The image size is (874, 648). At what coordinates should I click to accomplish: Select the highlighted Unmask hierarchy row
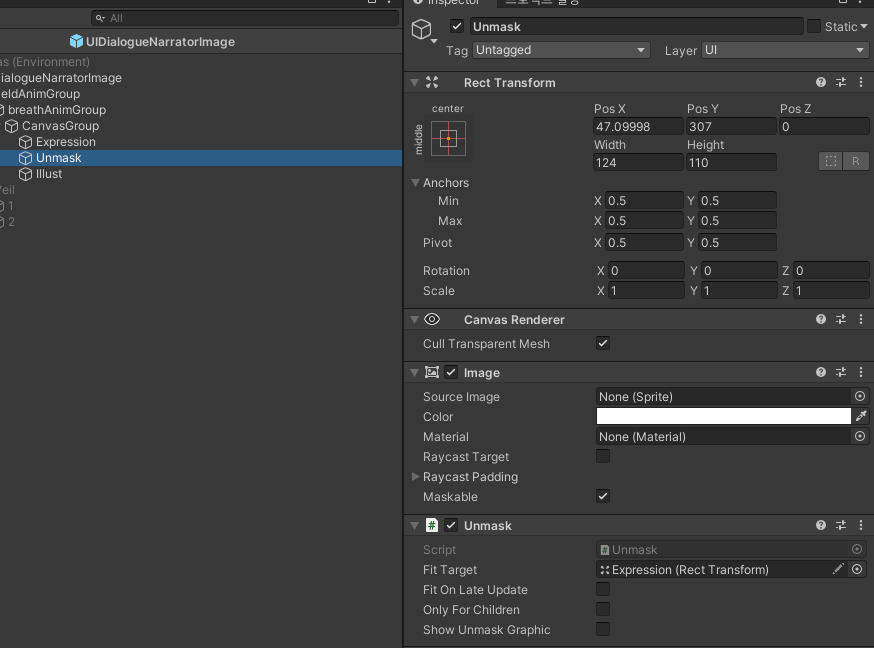201,158
